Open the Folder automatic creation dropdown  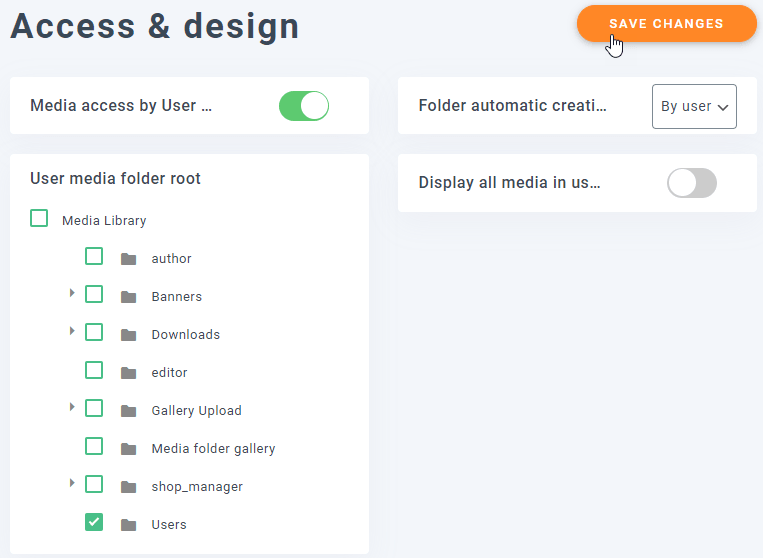[x=694, y=106]
